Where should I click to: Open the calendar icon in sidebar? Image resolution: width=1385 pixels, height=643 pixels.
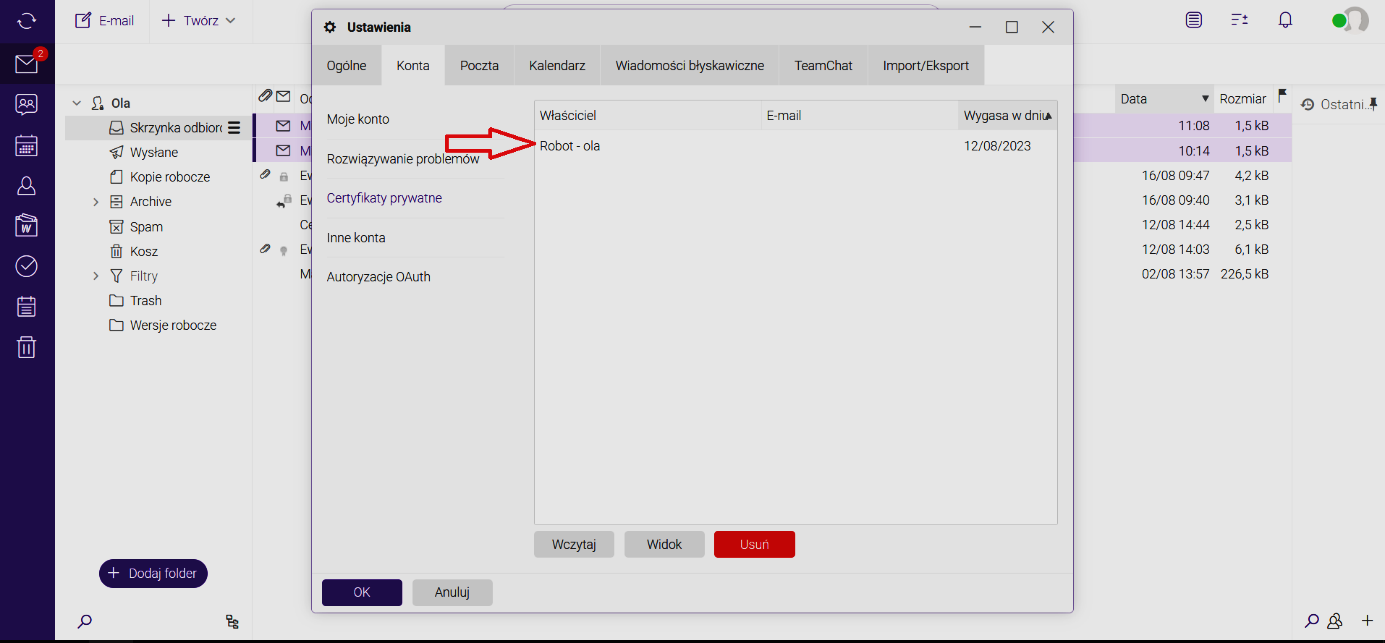(26, 145)
